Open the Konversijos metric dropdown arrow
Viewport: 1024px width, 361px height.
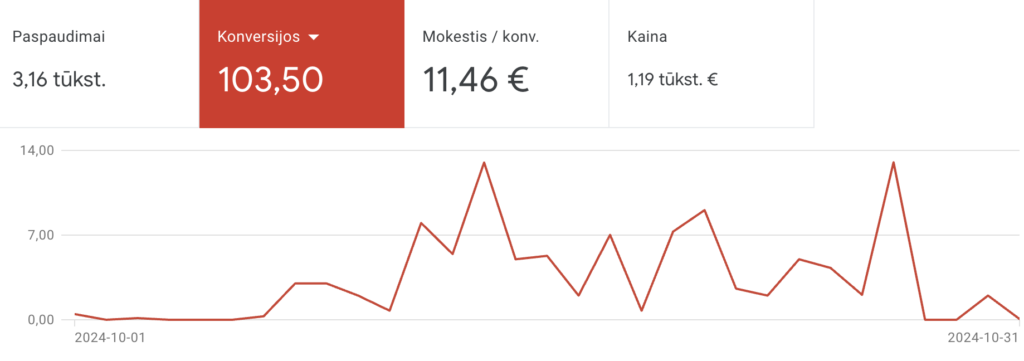coord(313,38)
